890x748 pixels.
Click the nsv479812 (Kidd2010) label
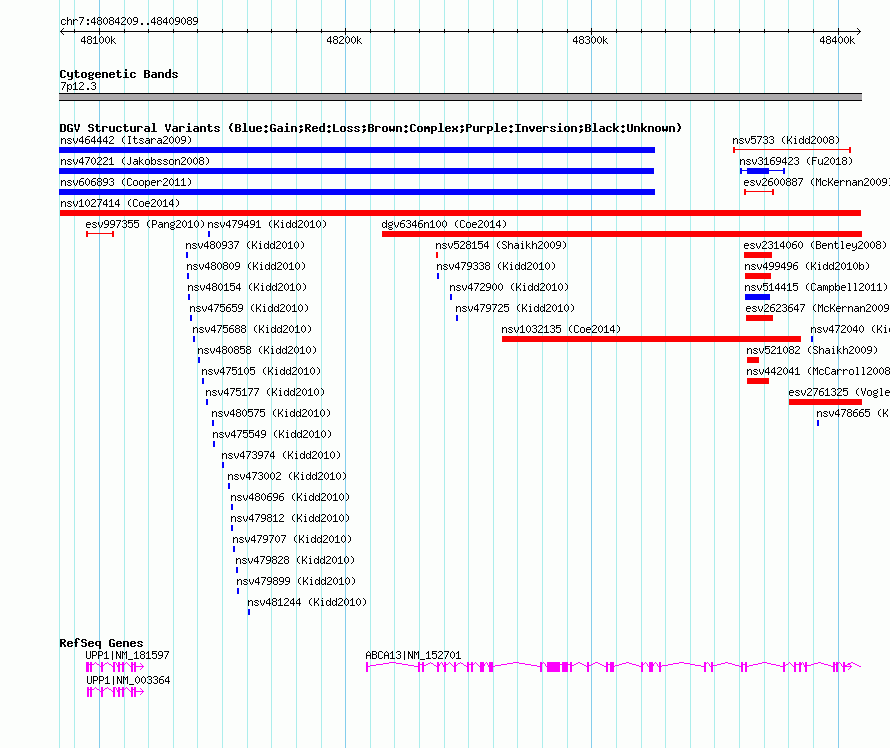coord(289,518)
